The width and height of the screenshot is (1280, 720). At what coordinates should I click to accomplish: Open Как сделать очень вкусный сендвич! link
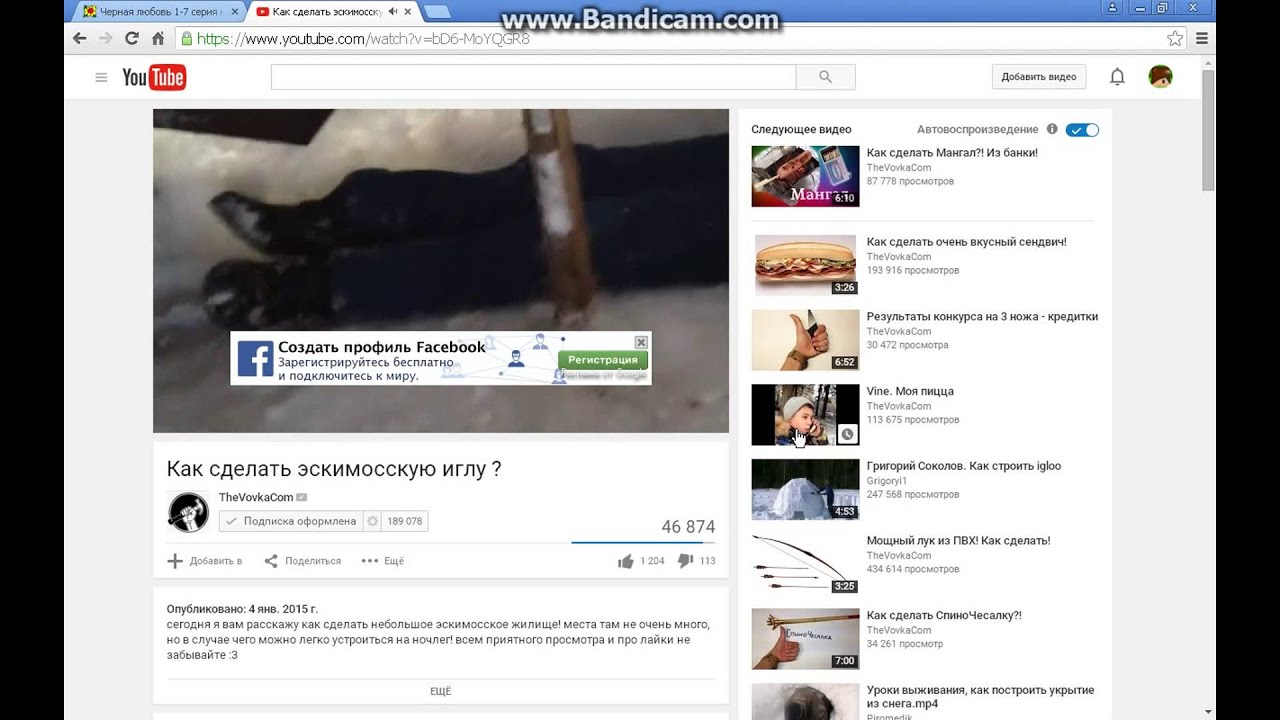pos(966,242)
